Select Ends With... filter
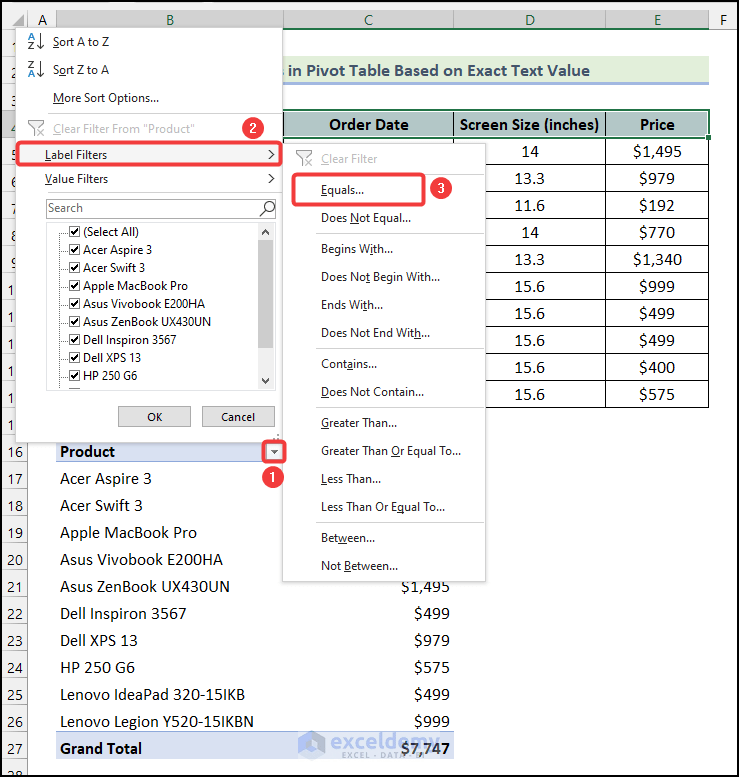This screenshot has height=777, width=739. pos(352,305)
